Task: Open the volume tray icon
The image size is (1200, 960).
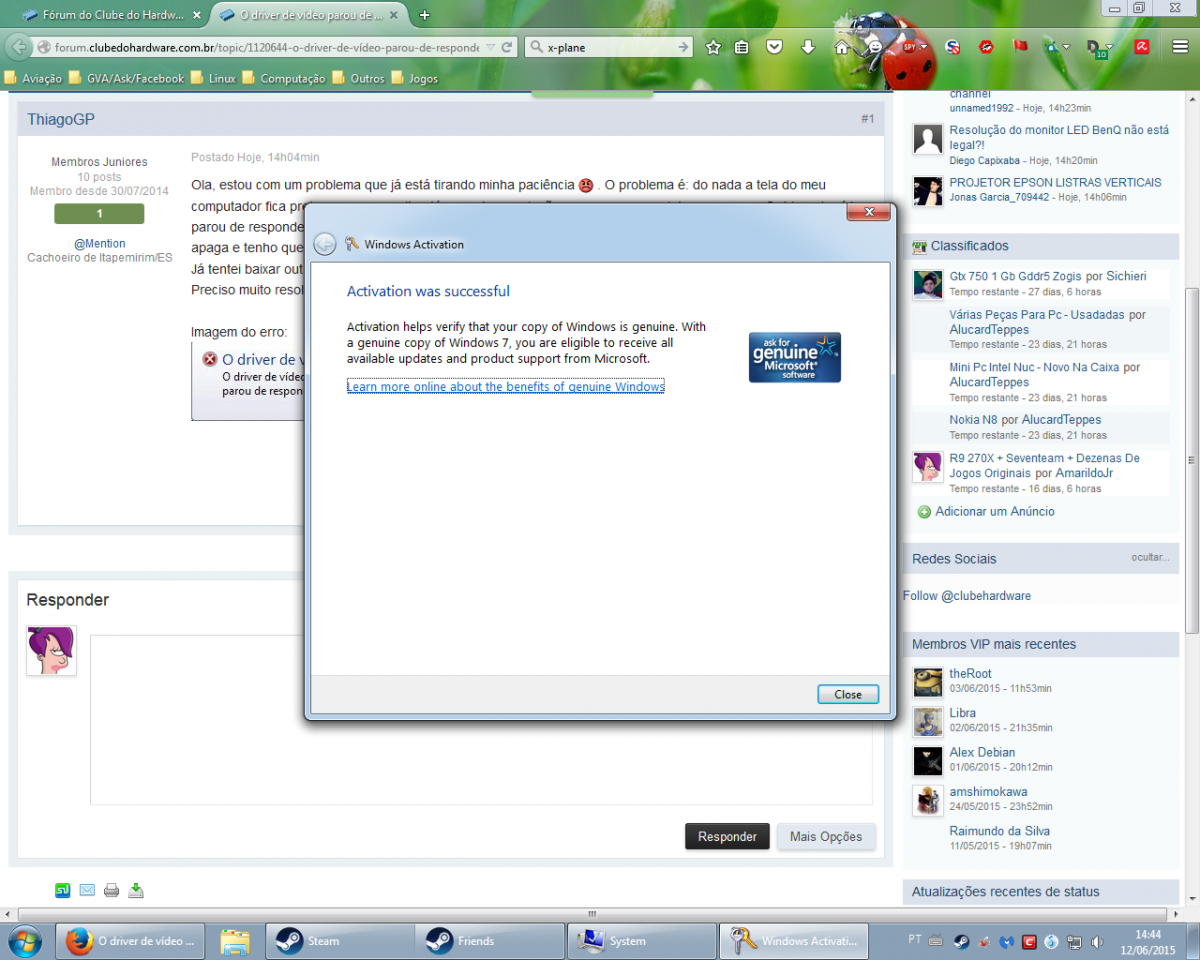Action: click(x=1098, y=941)
